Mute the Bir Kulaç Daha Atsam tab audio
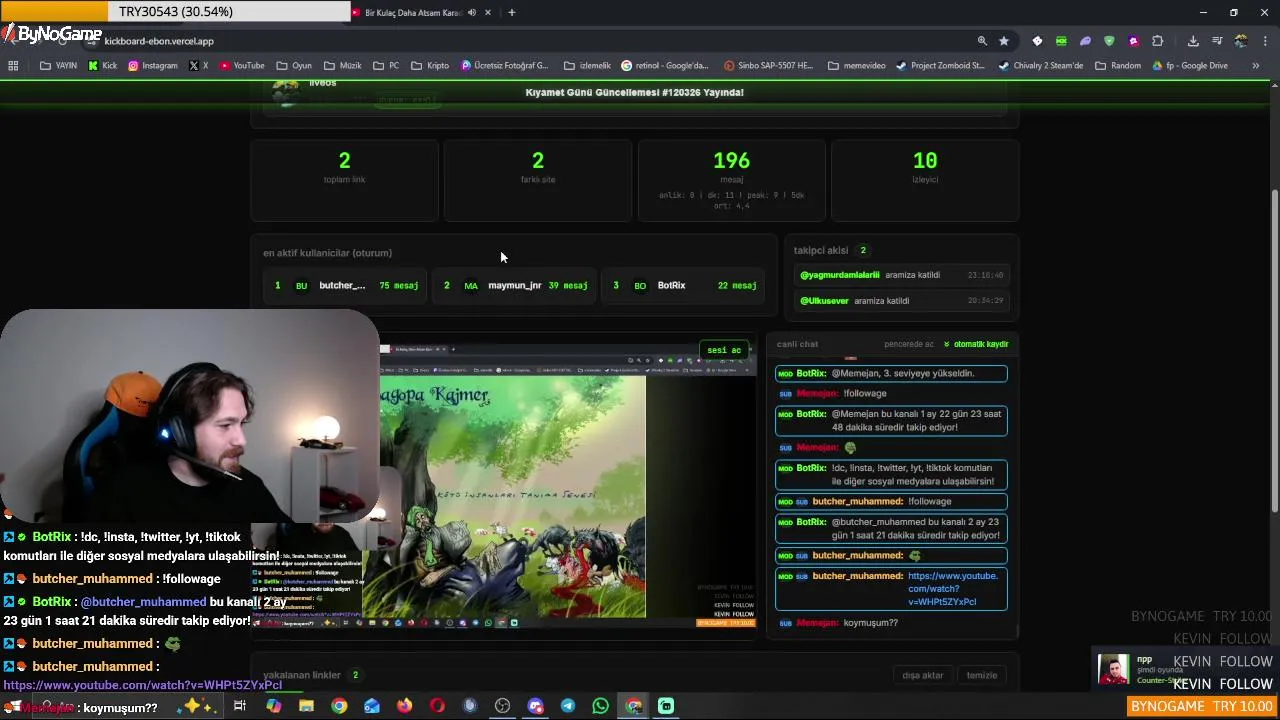 point(471,13)
